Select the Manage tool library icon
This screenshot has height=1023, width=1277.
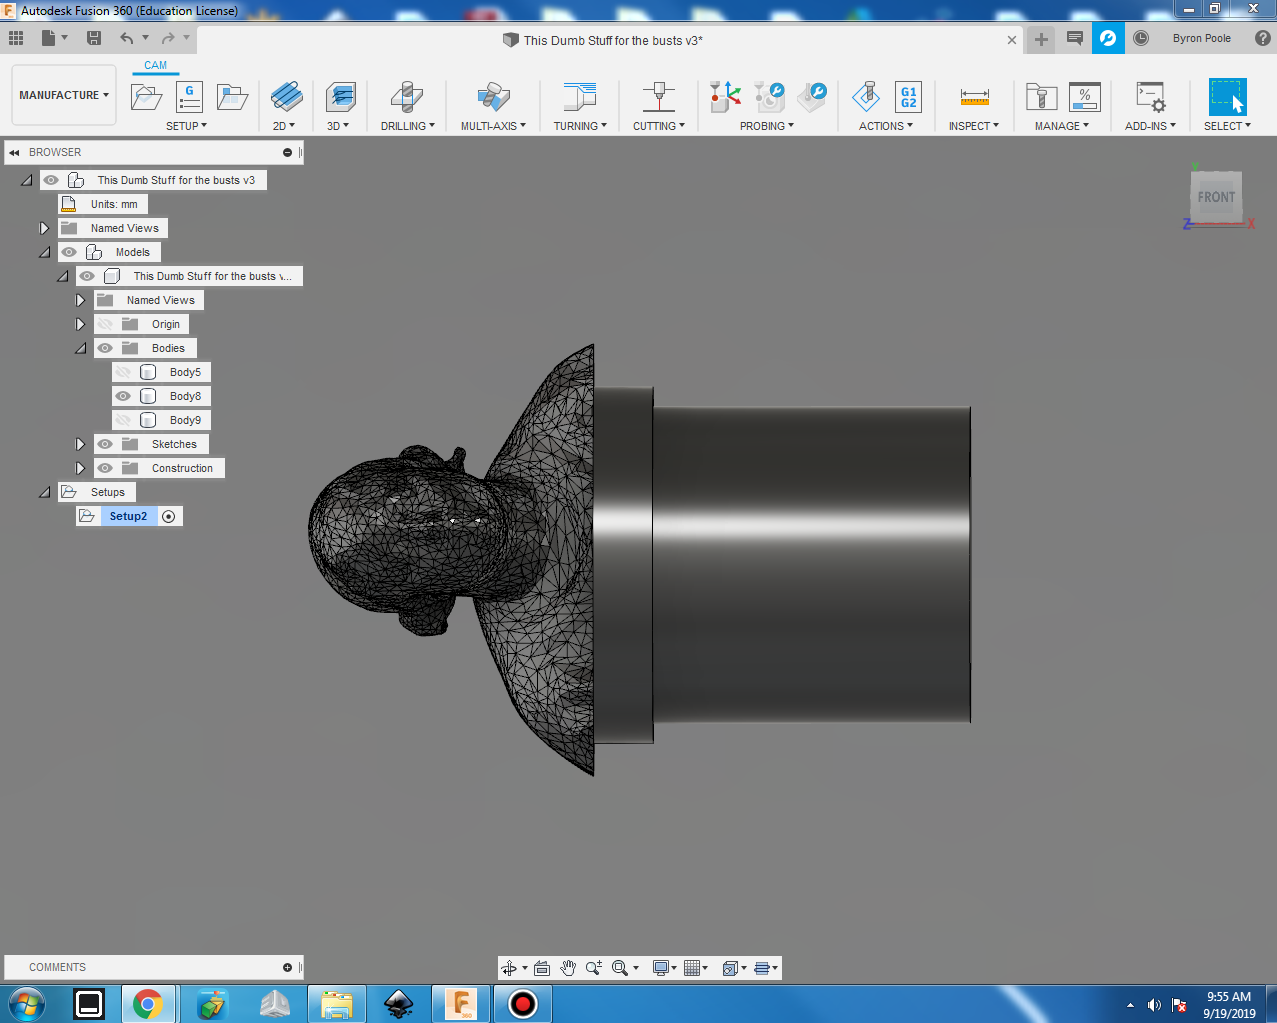(x=1040, y=97)
